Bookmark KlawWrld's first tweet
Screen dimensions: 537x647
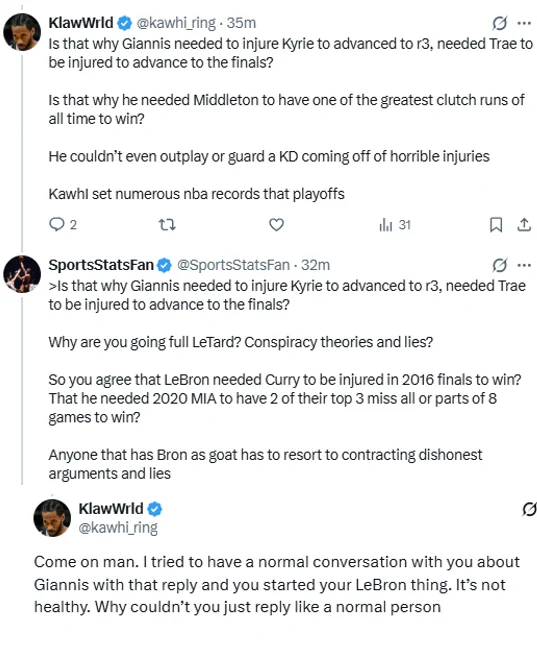(x=496, y=225)
